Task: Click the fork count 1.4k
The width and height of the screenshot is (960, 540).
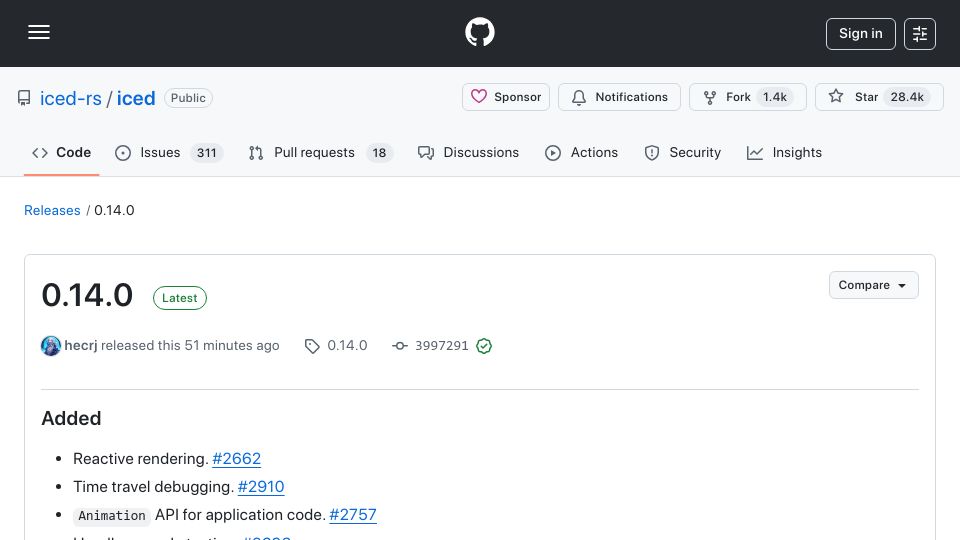Action: click(774, 97)
